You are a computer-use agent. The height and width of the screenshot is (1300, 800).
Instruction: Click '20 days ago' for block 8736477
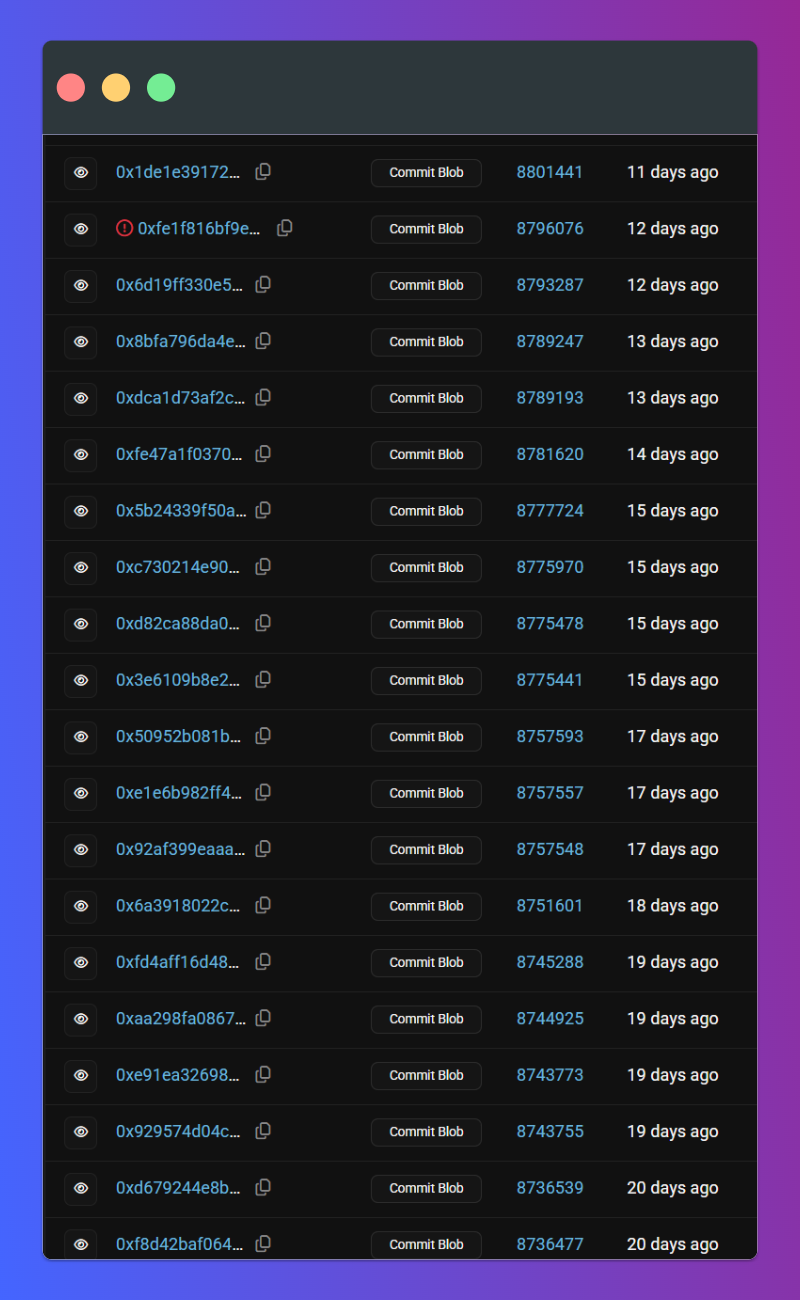point(673,1245)
